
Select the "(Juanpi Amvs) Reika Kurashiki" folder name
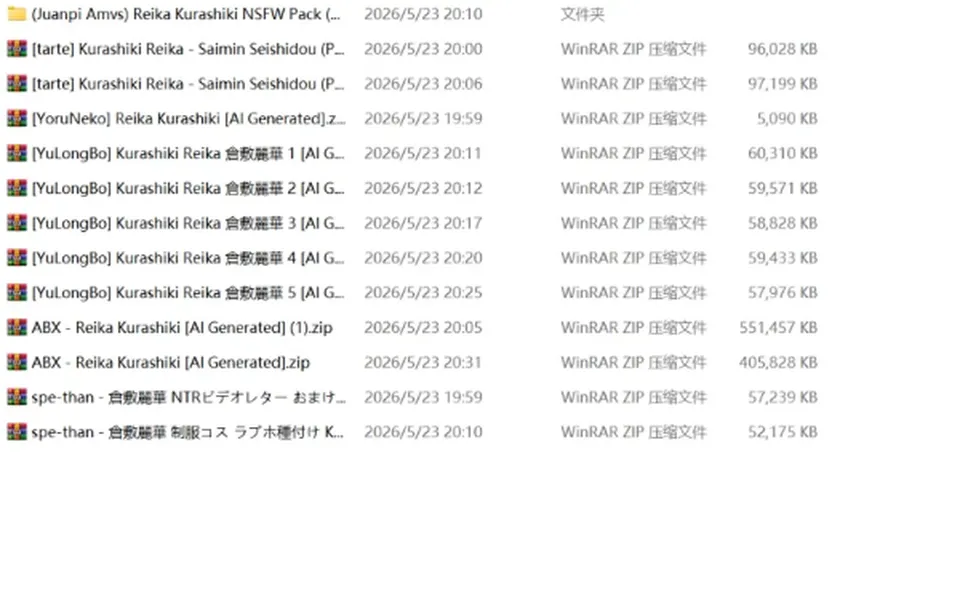[186, 13]
